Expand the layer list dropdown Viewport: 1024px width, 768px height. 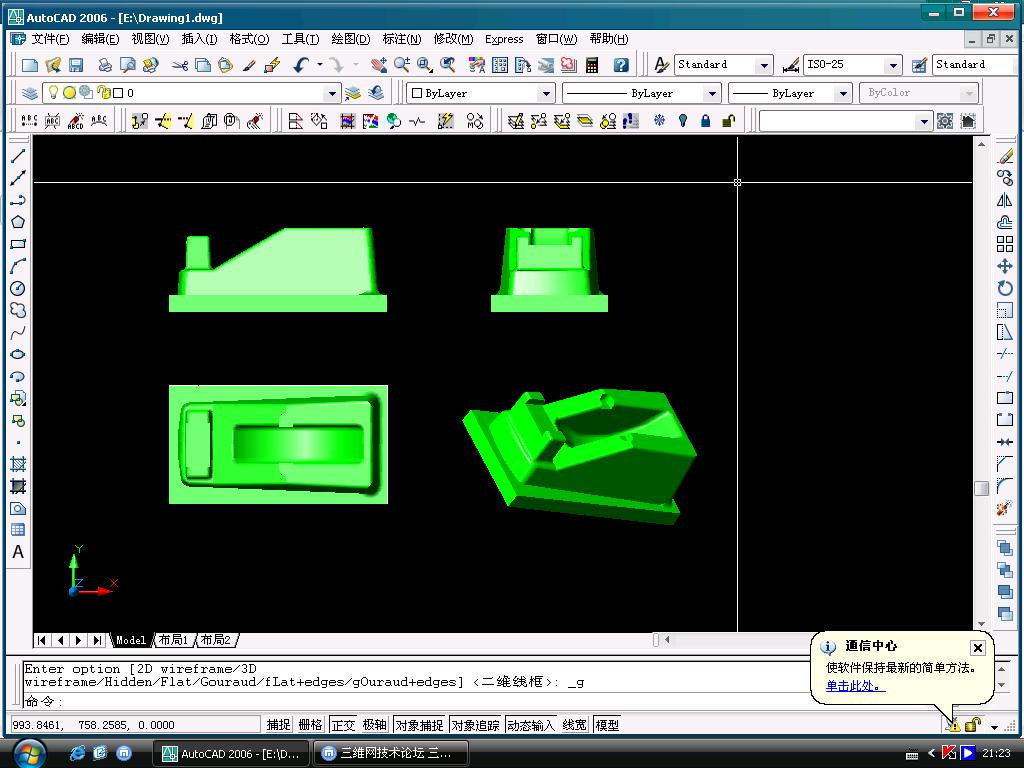[x=332, y=93]
